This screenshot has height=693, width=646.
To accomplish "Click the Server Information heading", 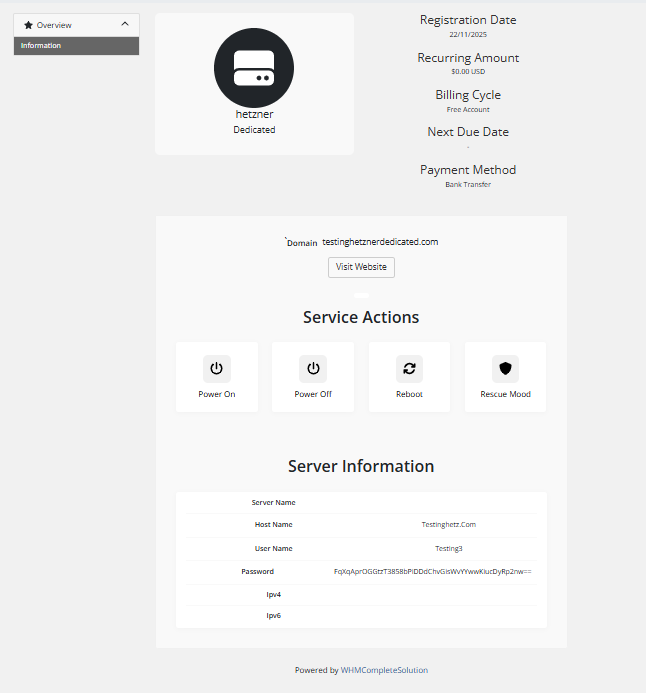I will [x=361, y=466].
